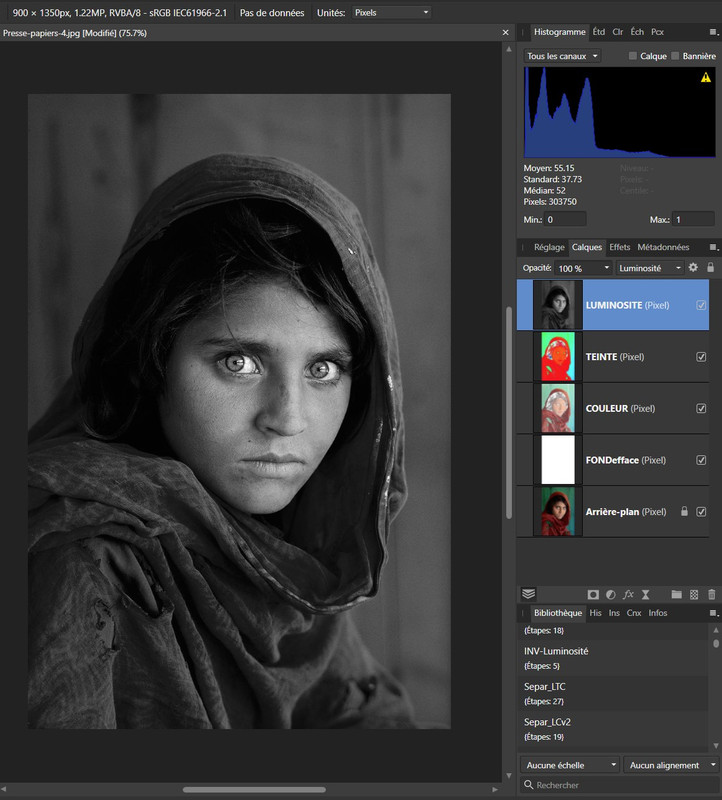Screen dimensions: 722x800
Task: Switch to the Bibliothèque tab
Action: coord(558,613)
